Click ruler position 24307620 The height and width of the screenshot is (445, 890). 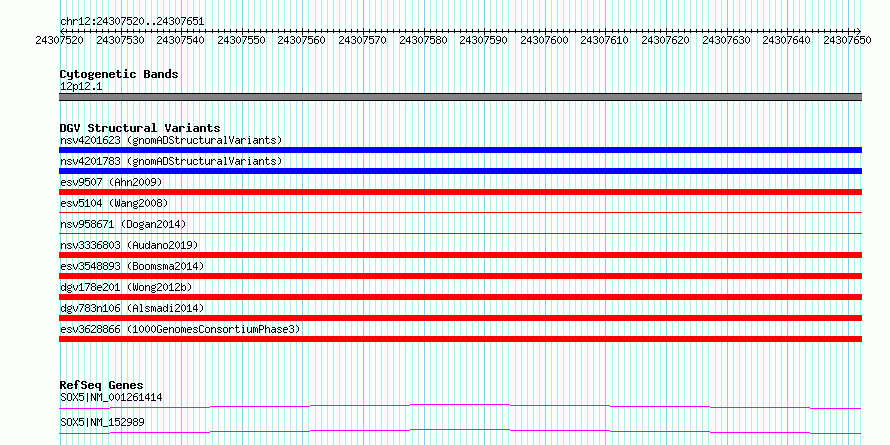tap(665, 40)
